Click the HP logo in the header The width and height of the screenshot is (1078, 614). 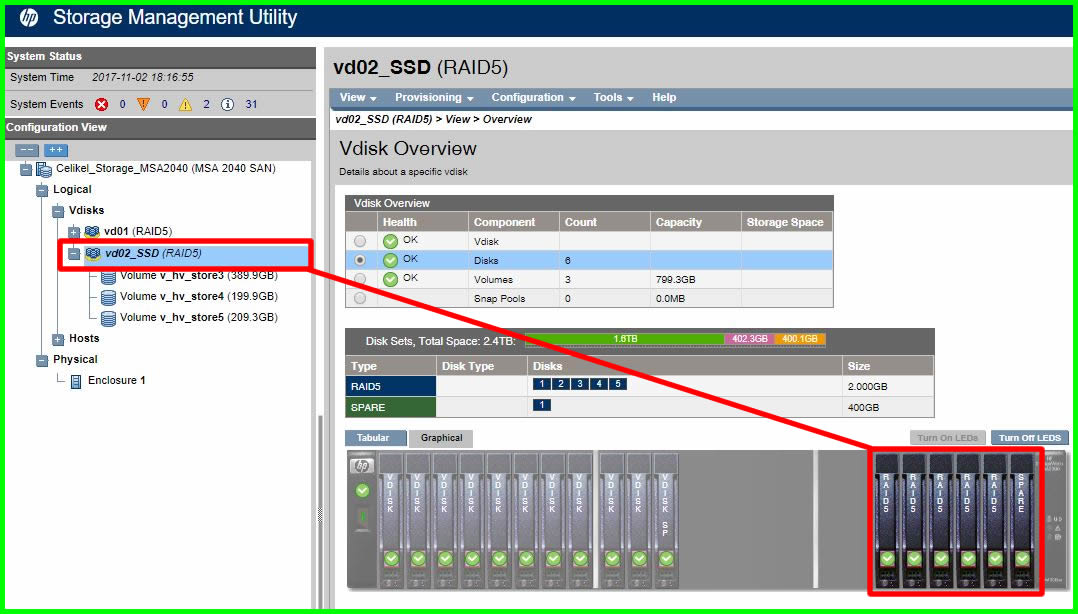(29, 18)
